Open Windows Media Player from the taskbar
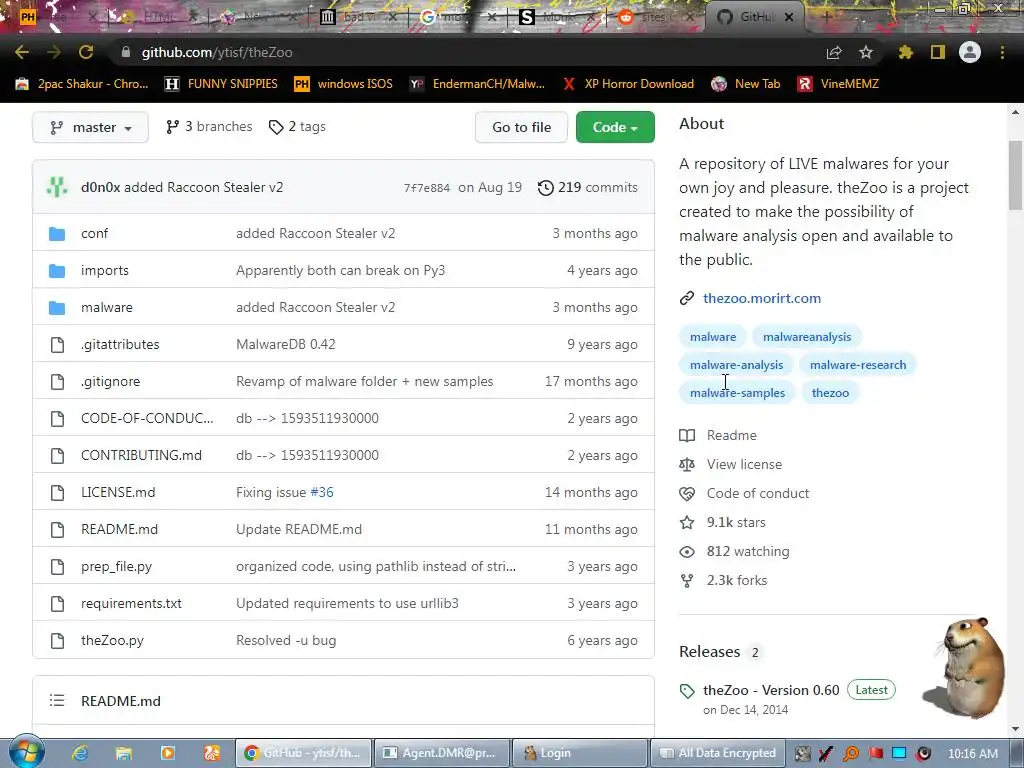 click(168, 753)
